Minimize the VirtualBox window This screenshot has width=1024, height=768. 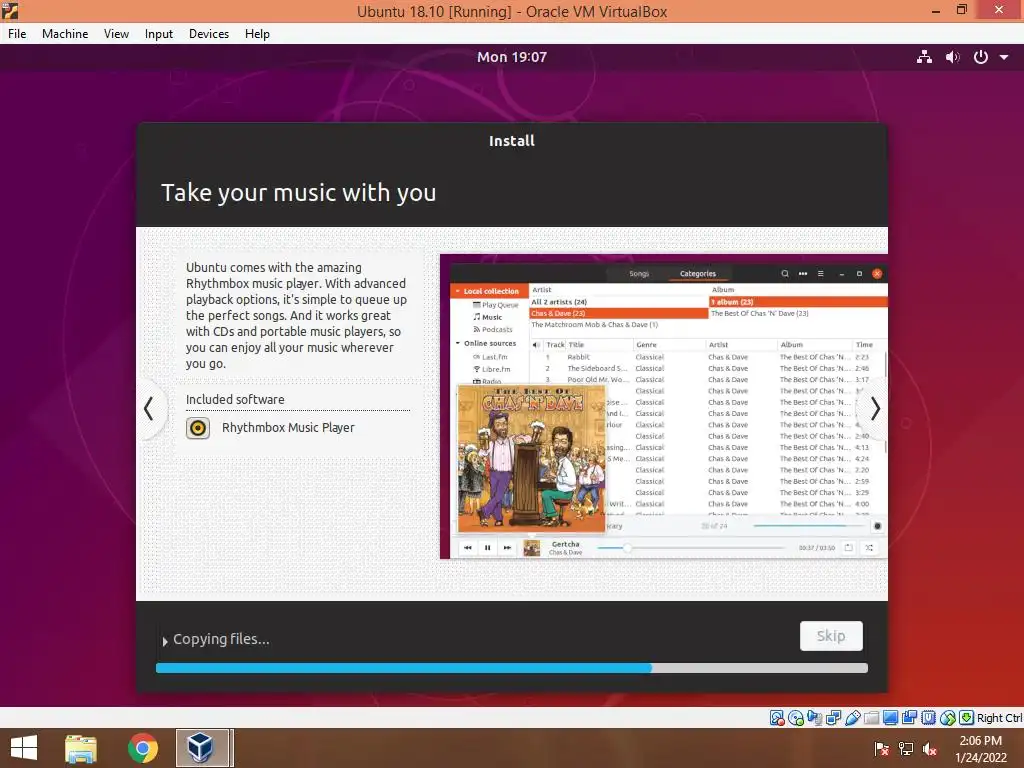click(x=936, y=10)
